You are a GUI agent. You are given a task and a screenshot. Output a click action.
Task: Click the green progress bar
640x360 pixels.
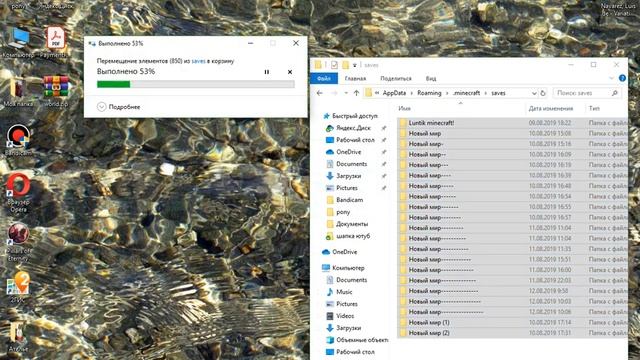196,84
